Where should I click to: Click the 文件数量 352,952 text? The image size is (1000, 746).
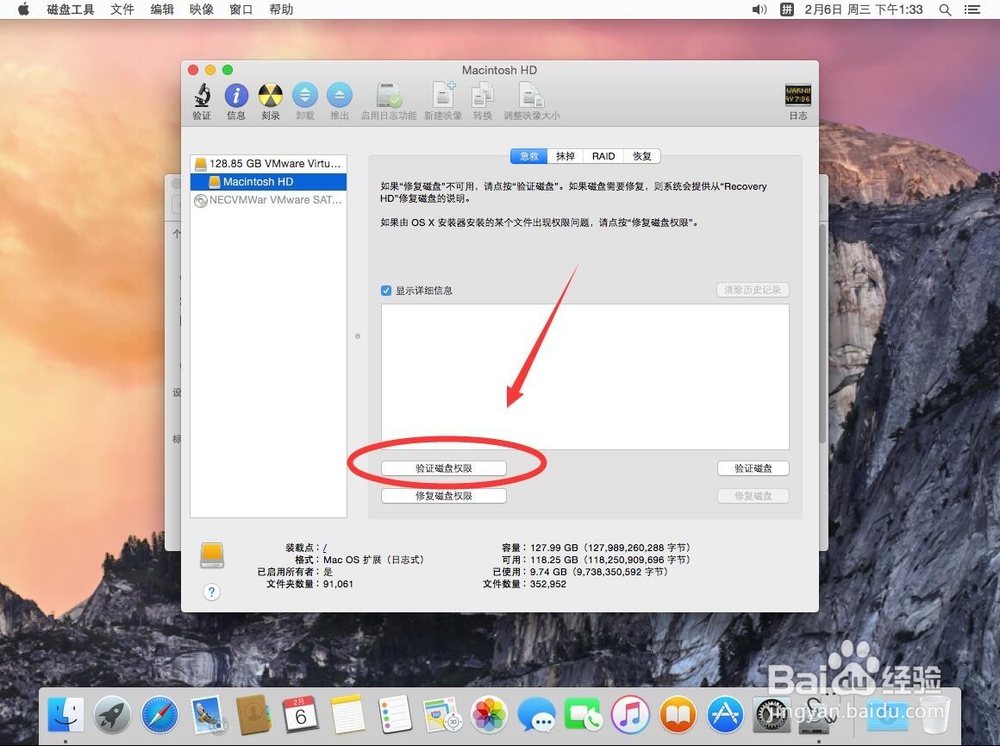tap(524, 584)
